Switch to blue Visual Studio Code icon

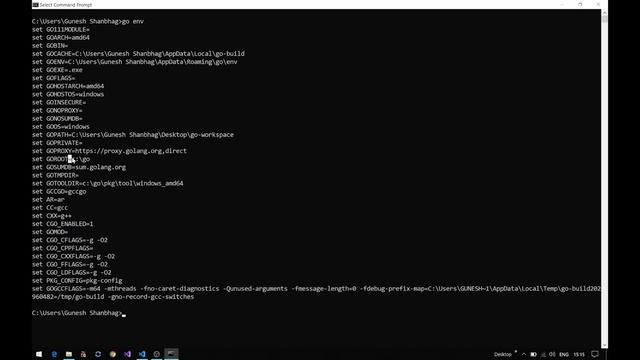click(x=142, y=354)
